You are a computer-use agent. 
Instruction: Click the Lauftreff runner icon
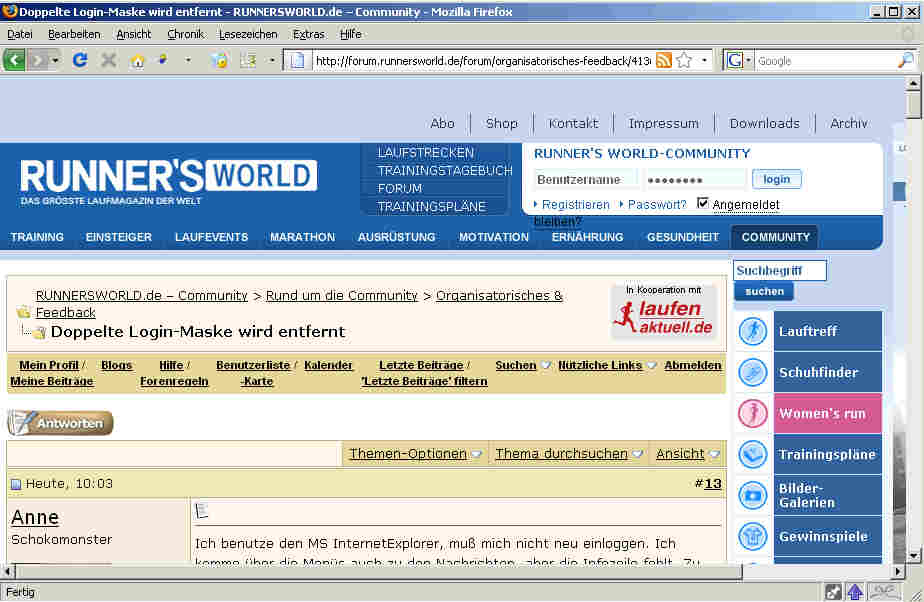pos(752,331)
